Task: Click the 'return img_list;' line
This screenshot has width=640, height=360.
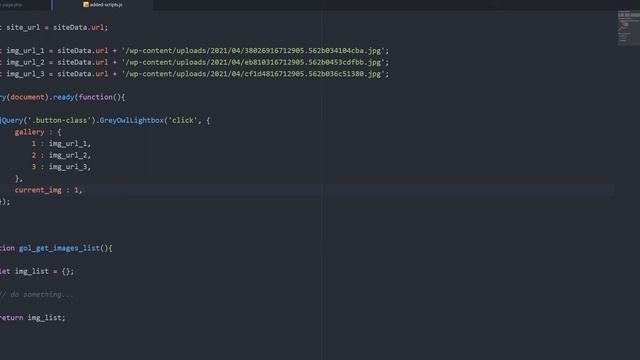Action: [33, 318]
